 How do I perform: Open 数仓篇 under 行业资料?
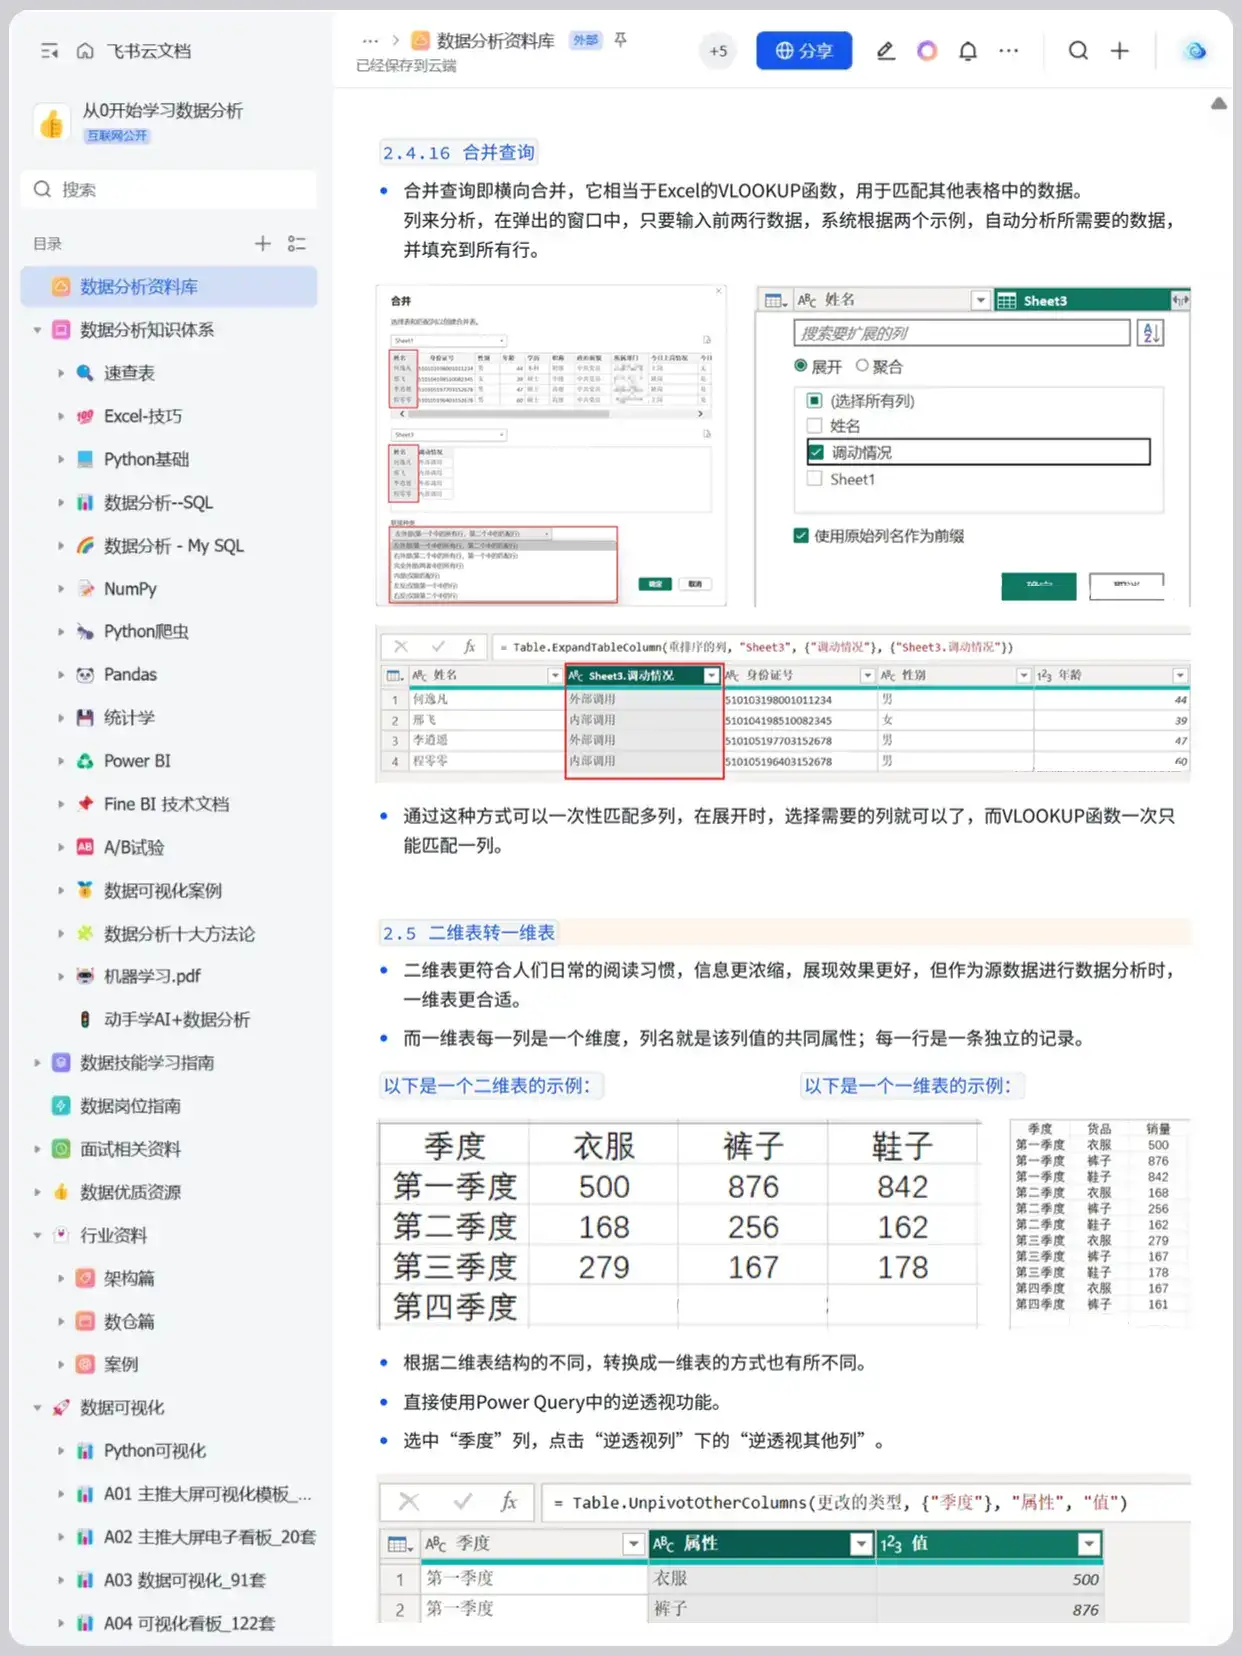(x=129, y=1321)
